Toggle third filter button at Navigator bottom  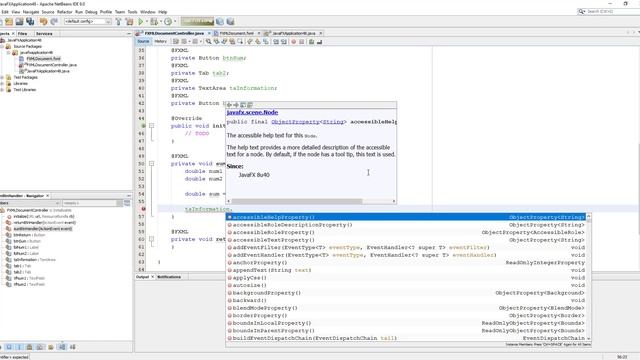[x=29, y=347]
